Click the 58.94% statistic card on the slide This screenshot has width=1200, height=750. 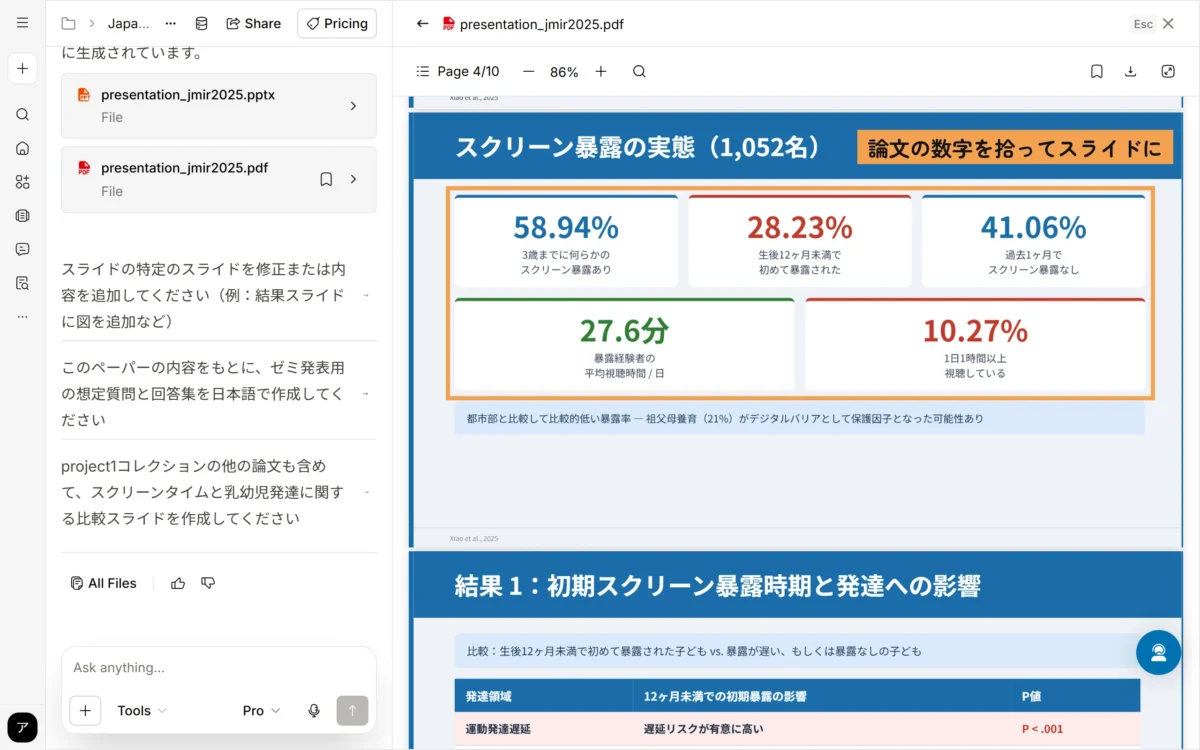[x=566, y=241]
